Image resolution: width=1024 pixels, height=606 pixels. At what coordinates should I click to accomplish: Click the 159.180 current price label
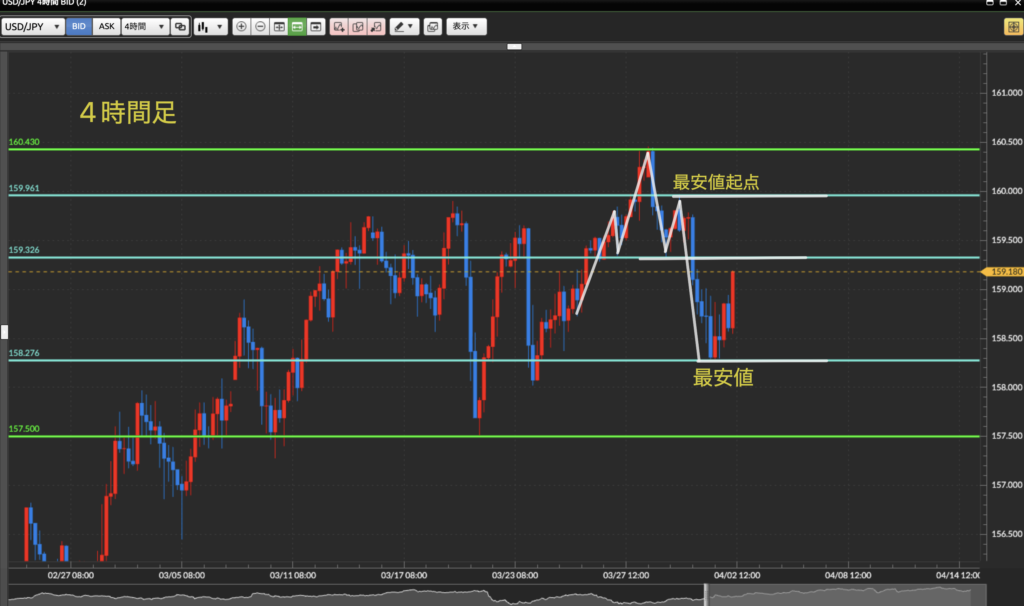pos(1003,271)
